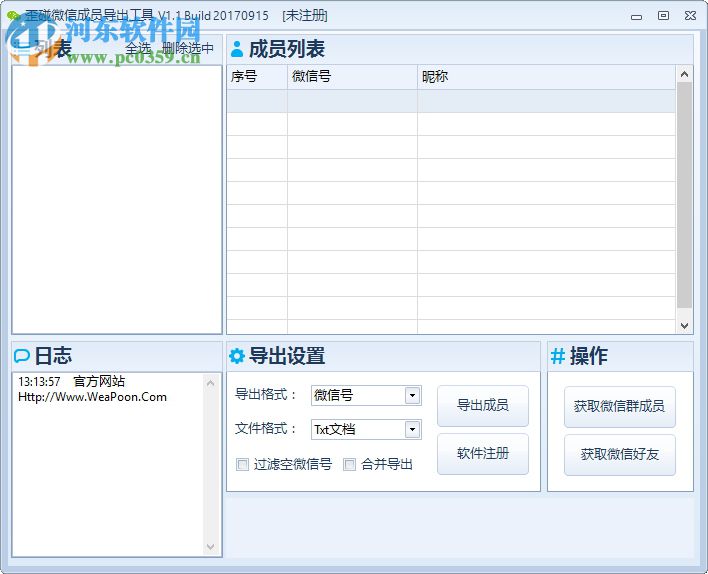The height and width of the screenshot is (574, 708).
Task: Minimize the application window
Action: (637, 16)
